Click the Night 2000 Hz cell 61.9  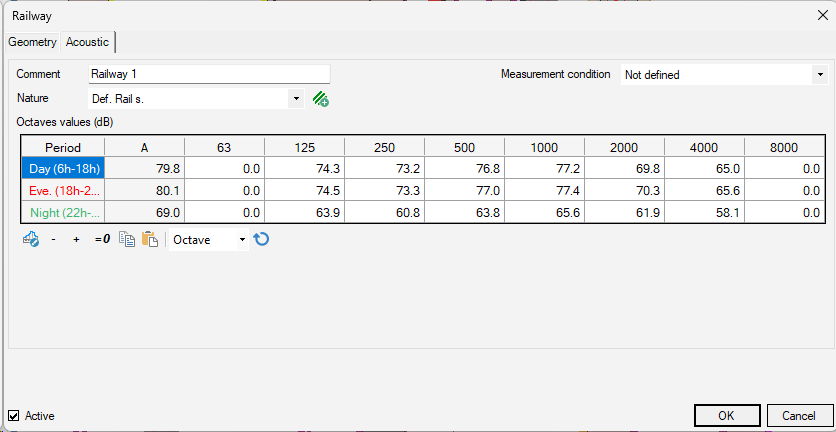point(624,213)
